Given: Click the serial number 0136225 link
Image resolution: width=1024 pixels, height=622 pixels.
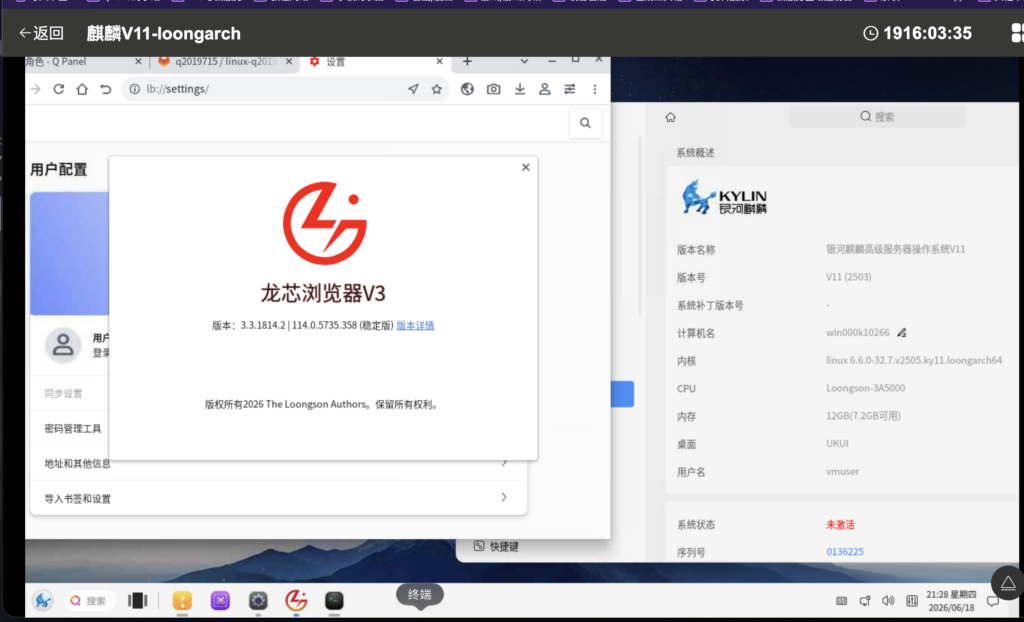Looking at the screenshot, I should 845,551.
